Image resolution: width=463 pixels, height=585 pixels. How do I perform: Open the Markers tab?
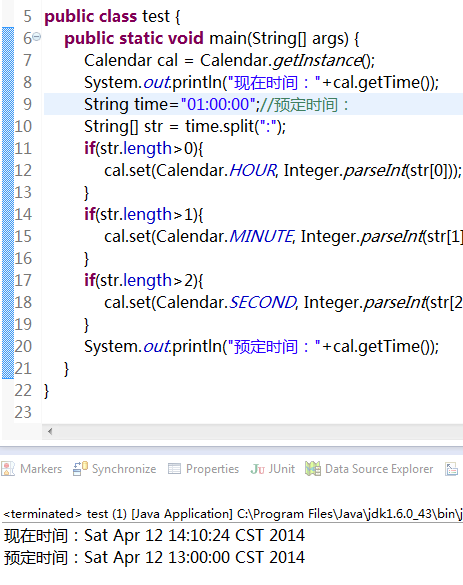tap(32, 469)
